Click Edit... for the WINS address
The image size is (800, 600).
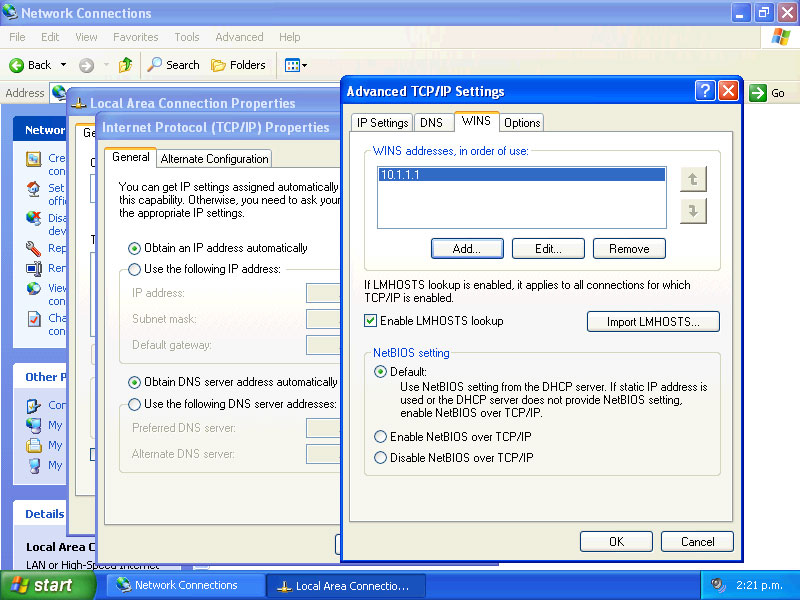pos(548,249)
